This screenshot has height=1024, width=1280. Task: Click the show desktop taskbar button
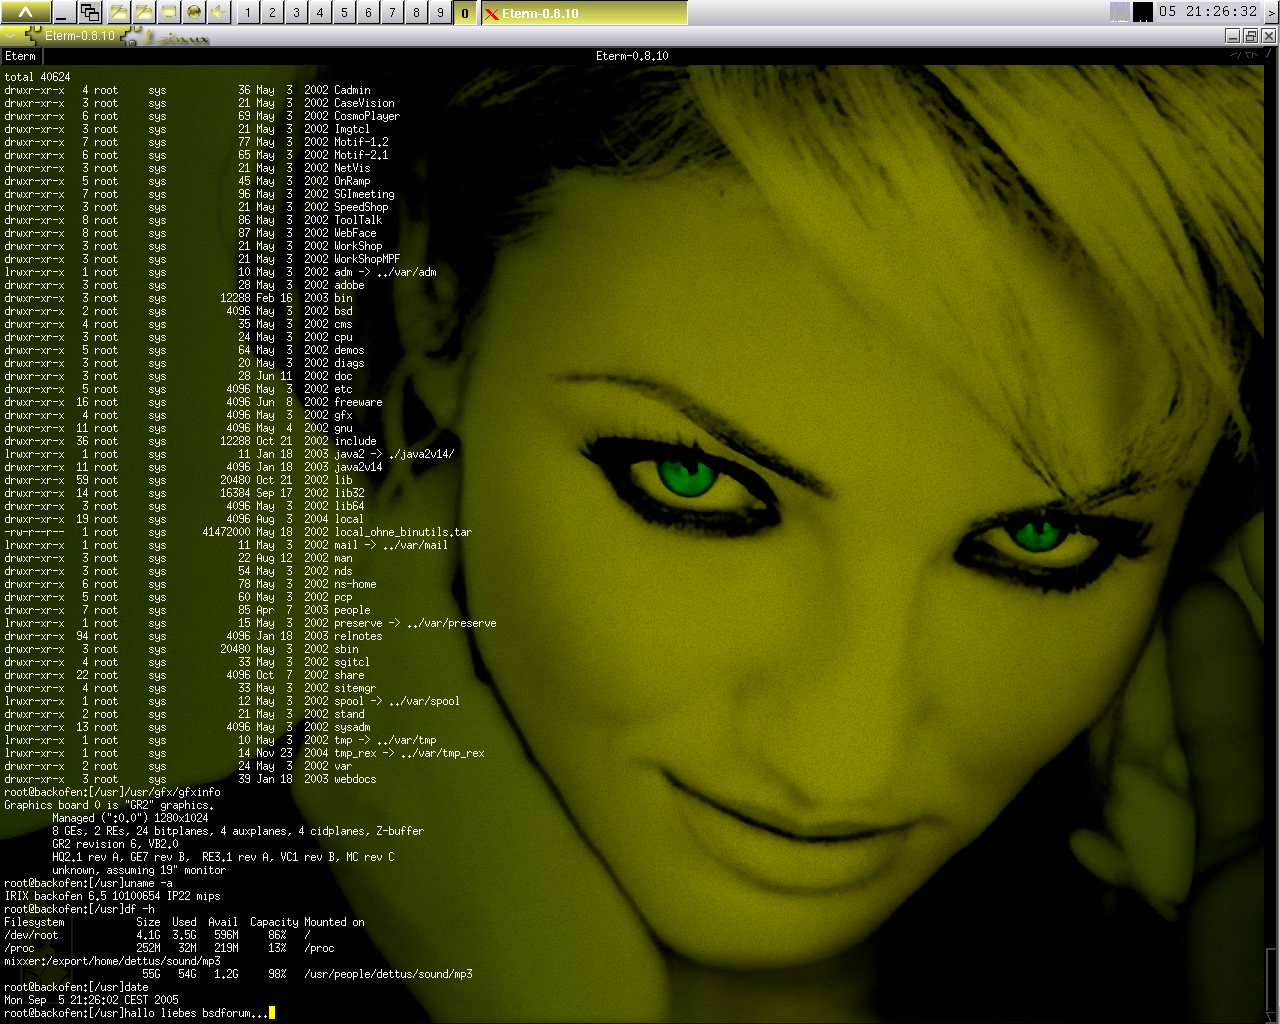[62, 12]
